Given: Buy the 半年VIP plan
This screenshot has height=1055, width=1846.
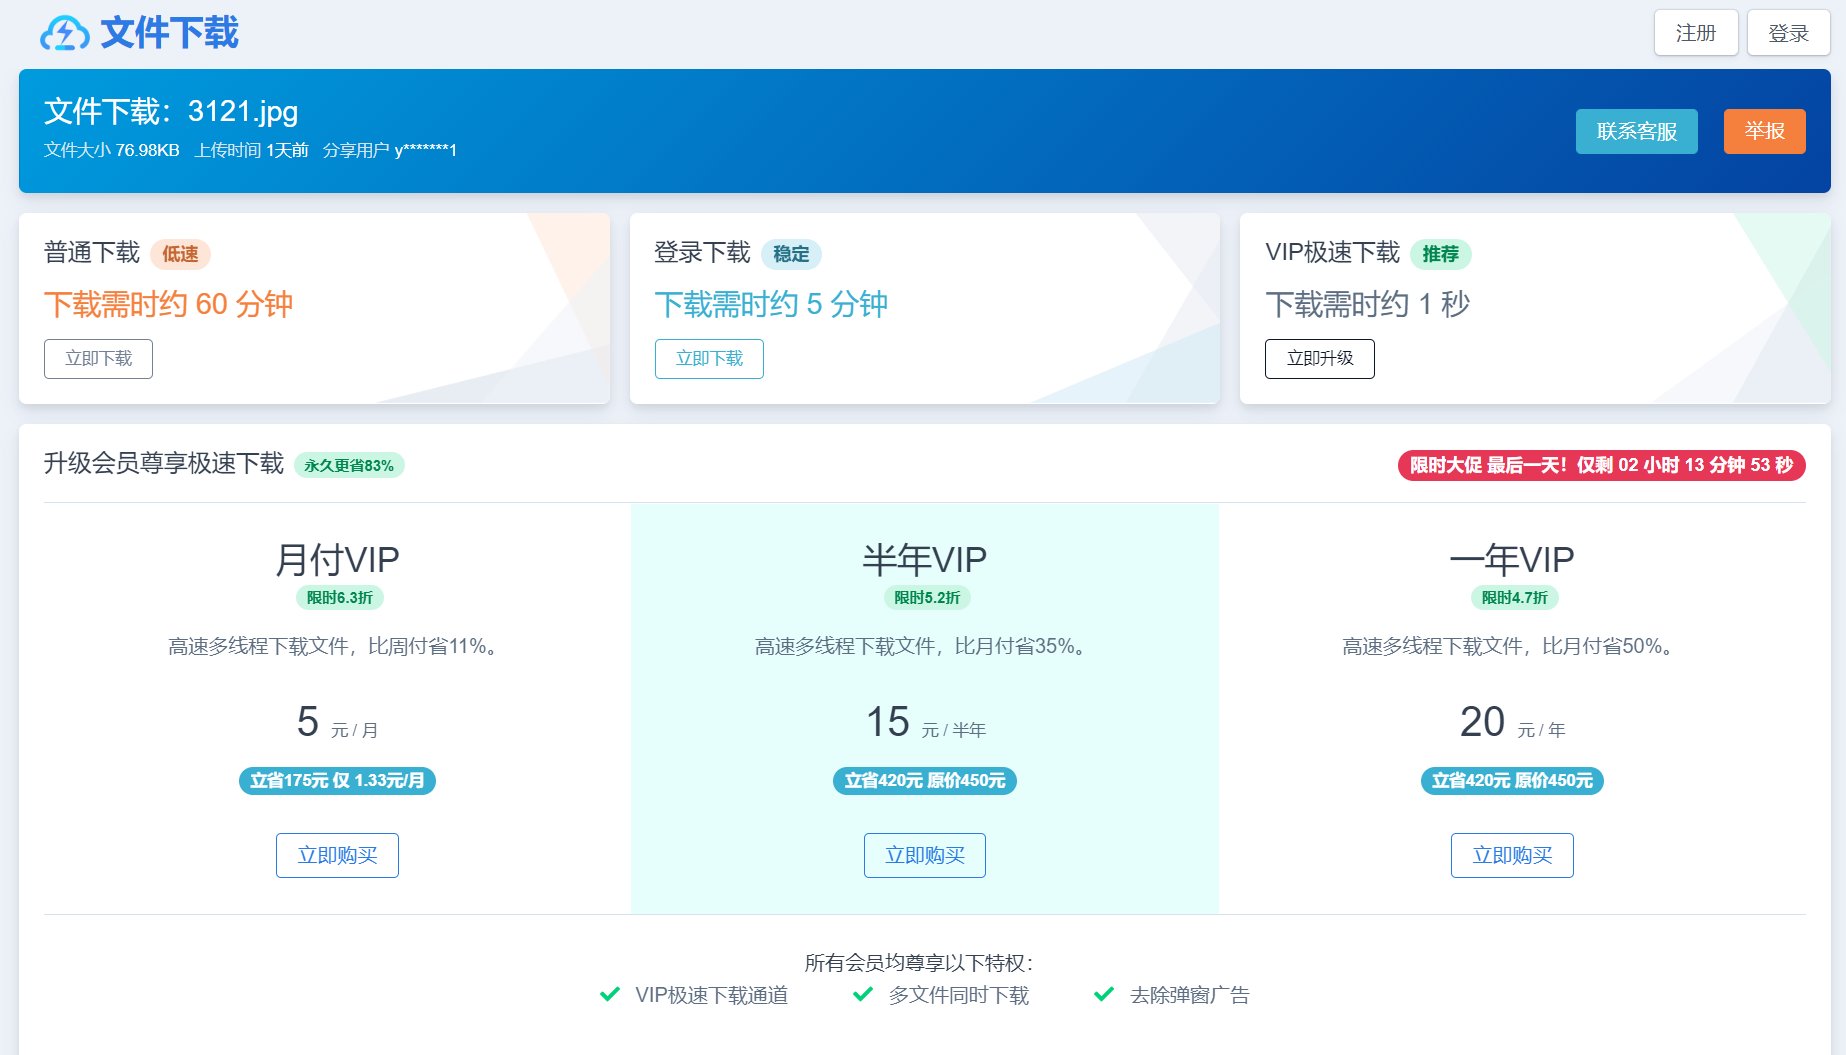Looking at the screenshot, I should pos(924,855).
